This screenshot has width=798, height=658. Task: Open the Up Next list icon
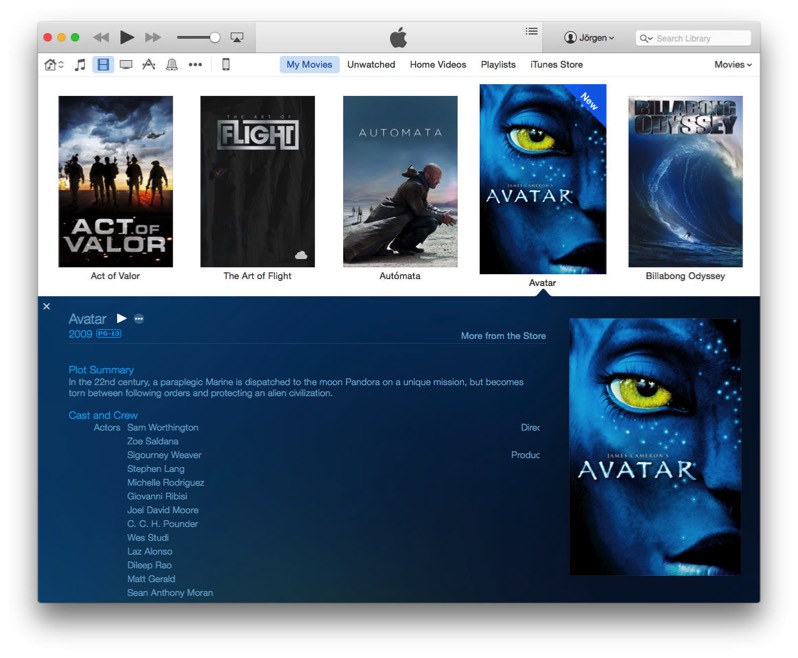tap(531, 32)
